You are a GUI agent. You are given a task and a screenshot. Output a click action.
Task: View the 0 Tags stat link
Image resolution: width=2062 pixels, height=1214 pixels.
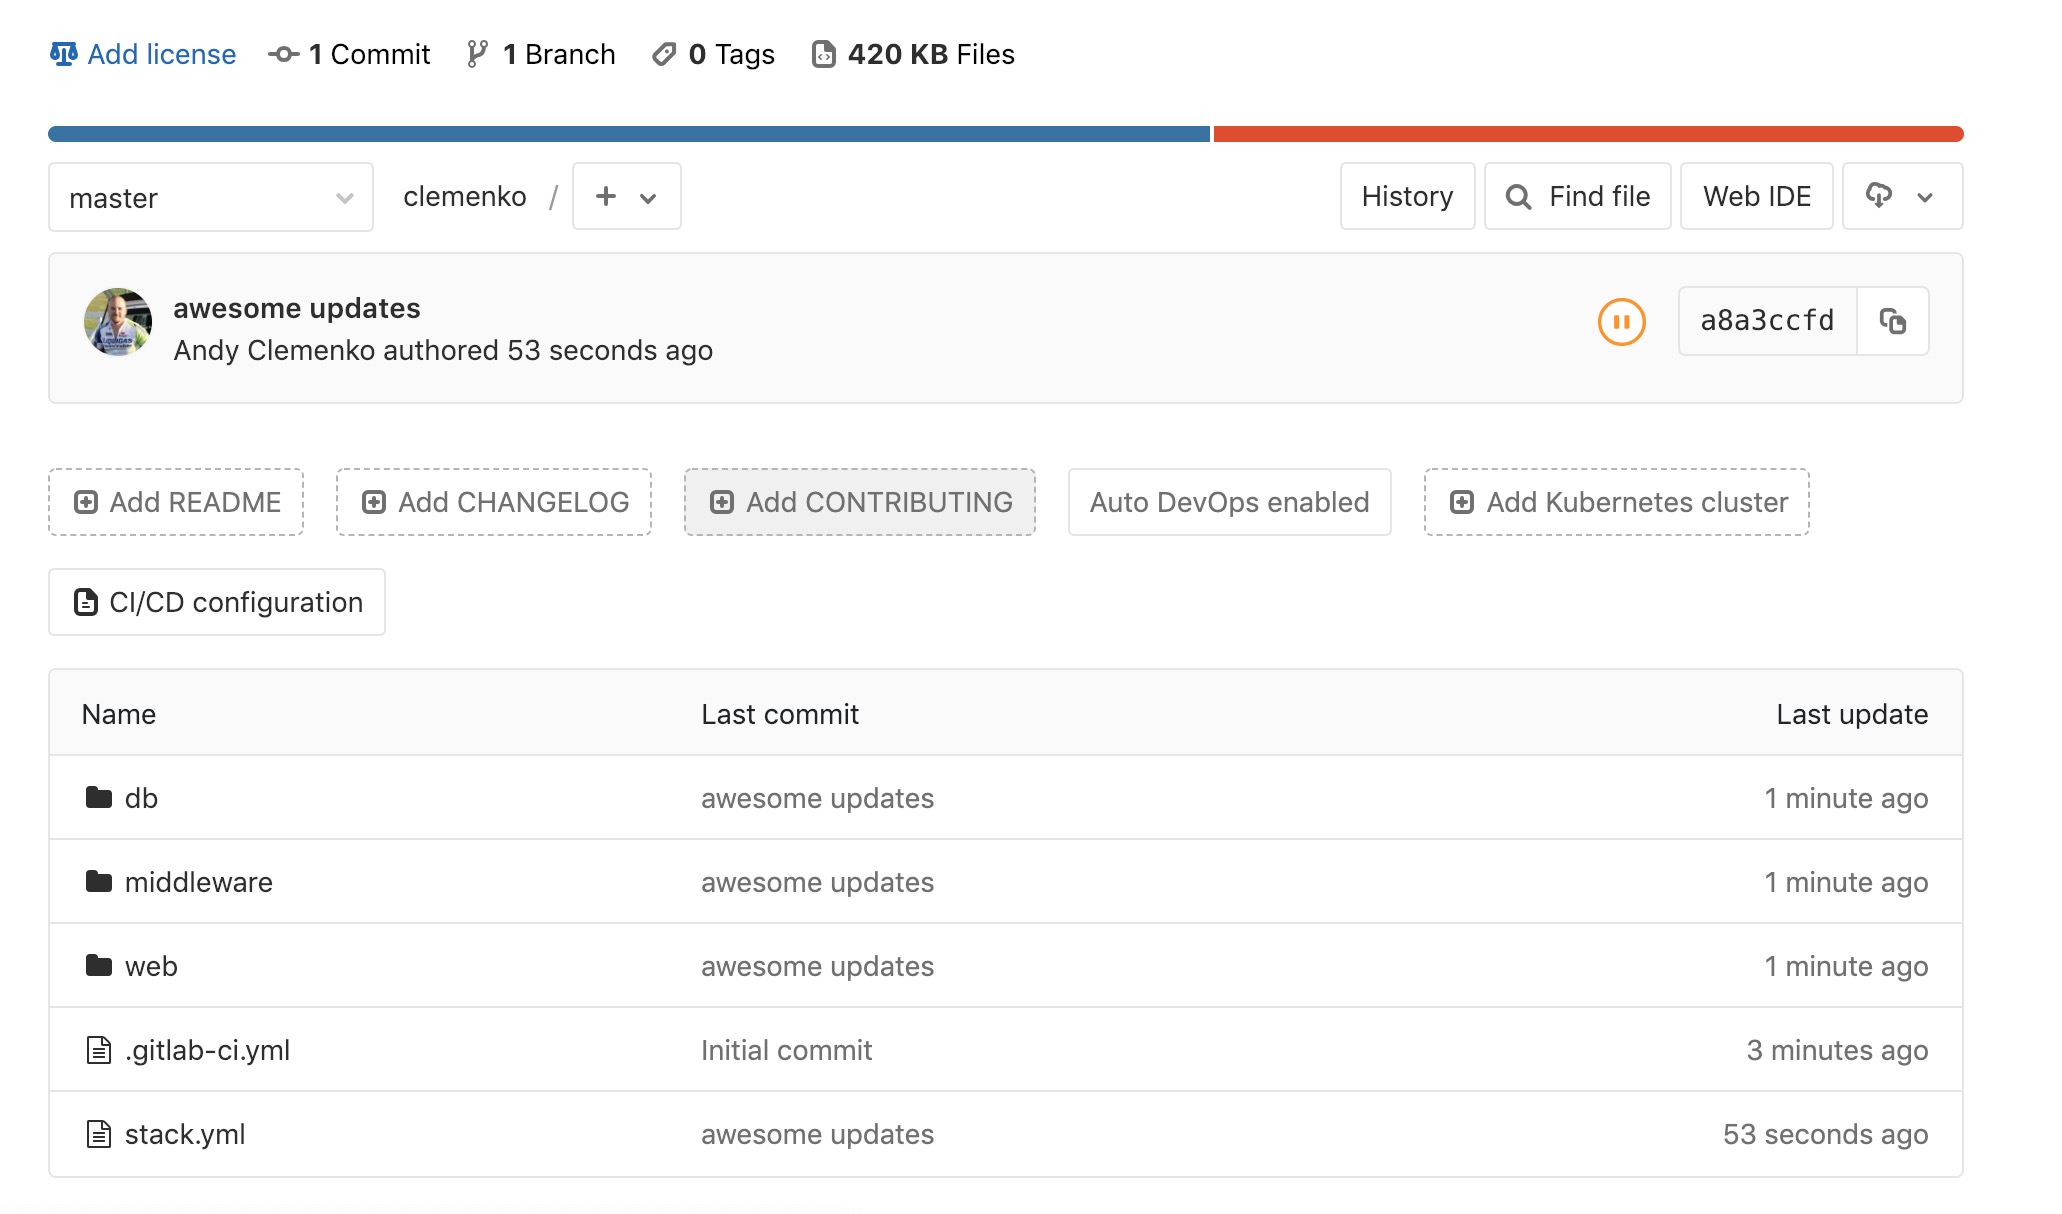tap(713, 54)
